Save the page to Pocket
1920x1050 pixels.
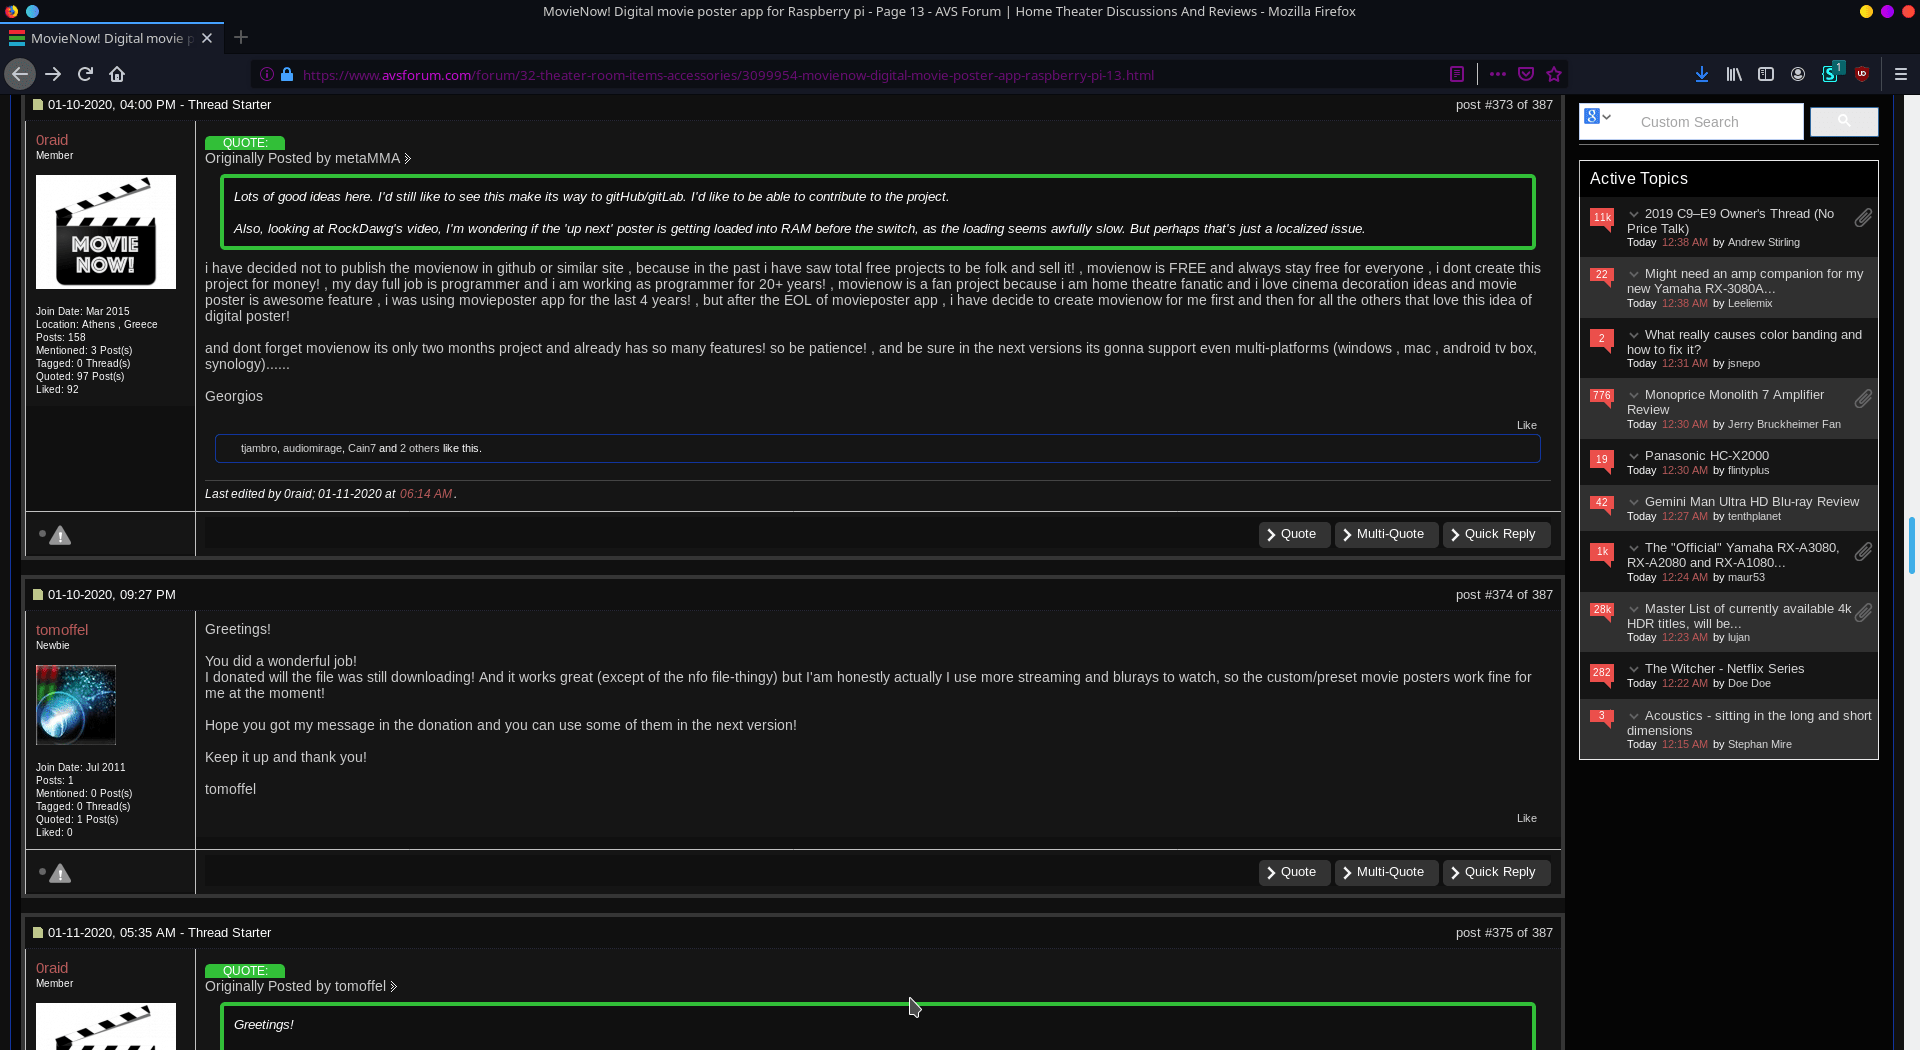click(1525, 73)
